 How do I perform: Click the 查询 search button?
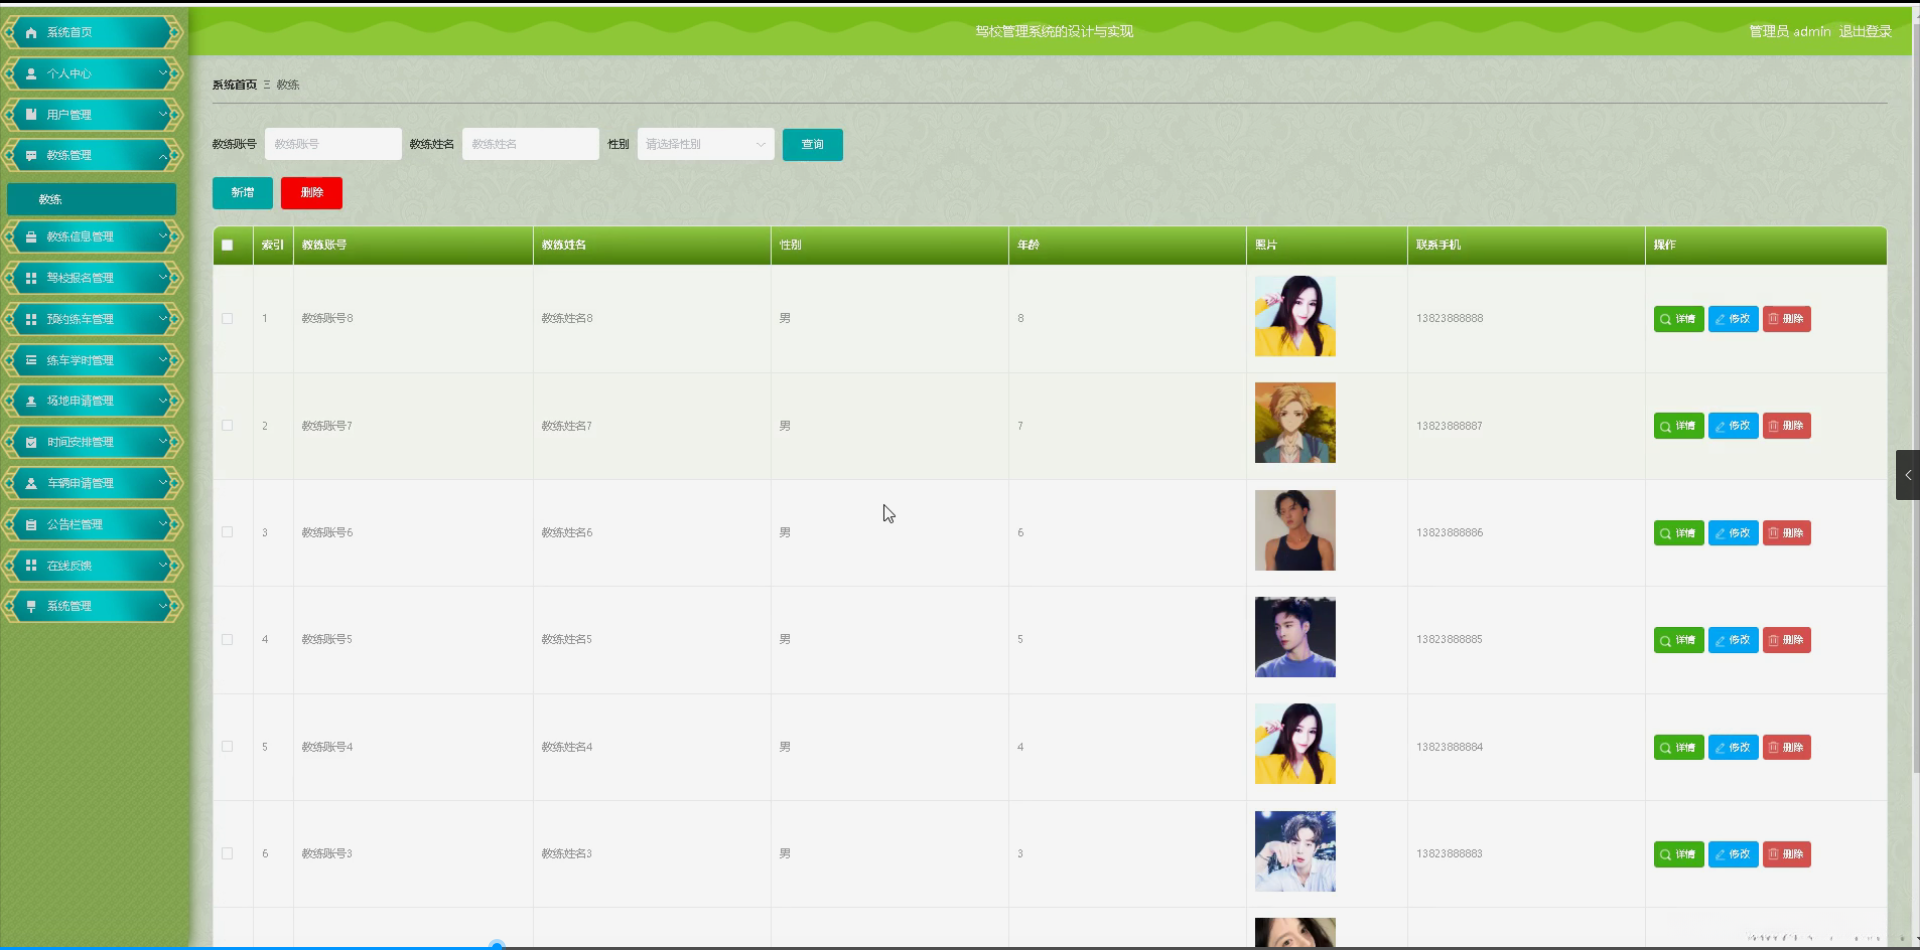coord(812,145)
